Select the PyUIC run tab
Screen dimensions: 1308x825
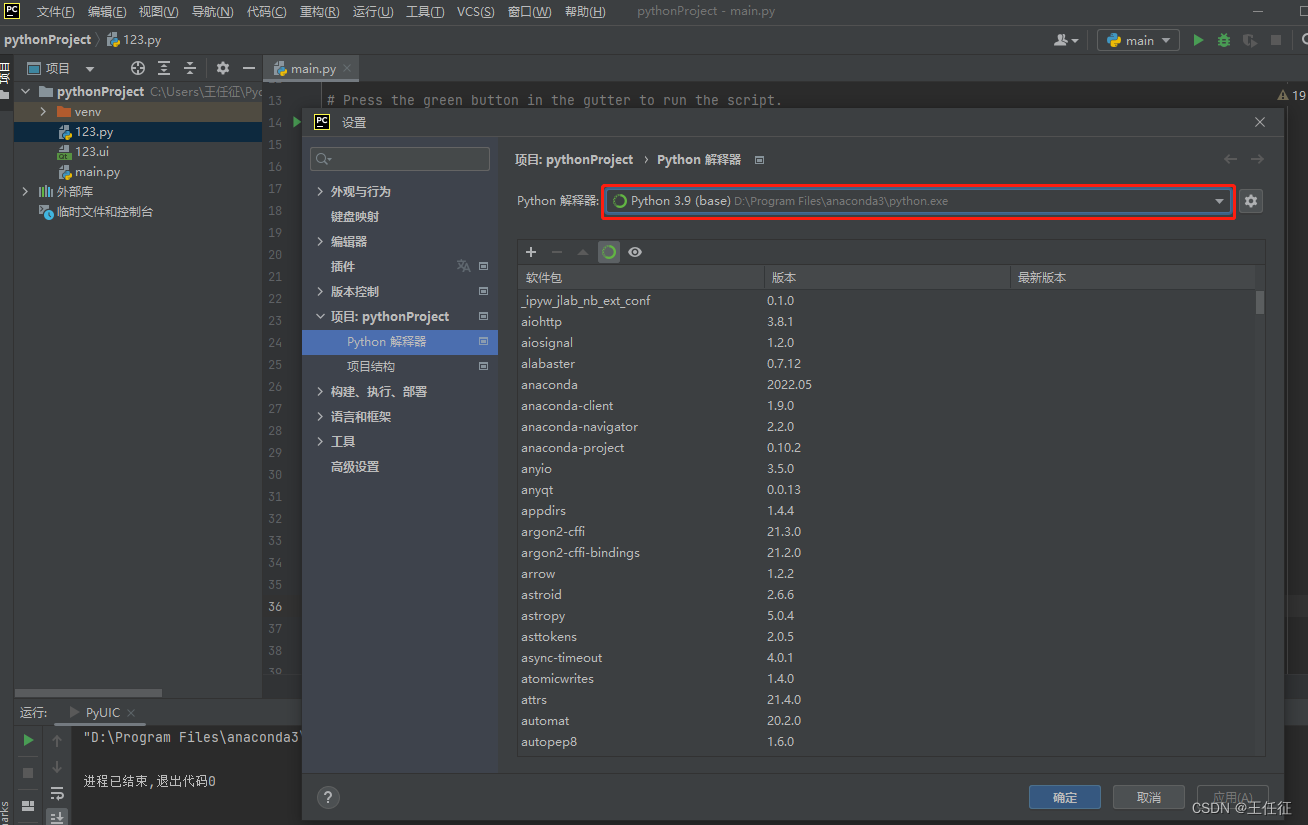(102, 713)
